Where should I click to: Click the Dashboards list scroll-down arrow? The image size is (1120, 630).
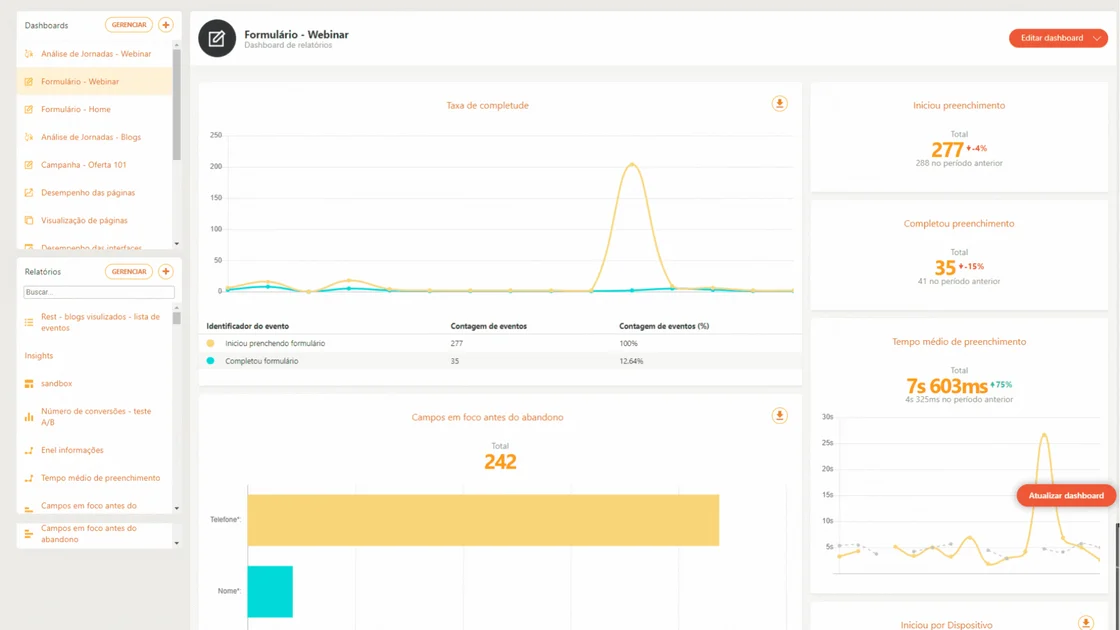[x=176, y=244]
